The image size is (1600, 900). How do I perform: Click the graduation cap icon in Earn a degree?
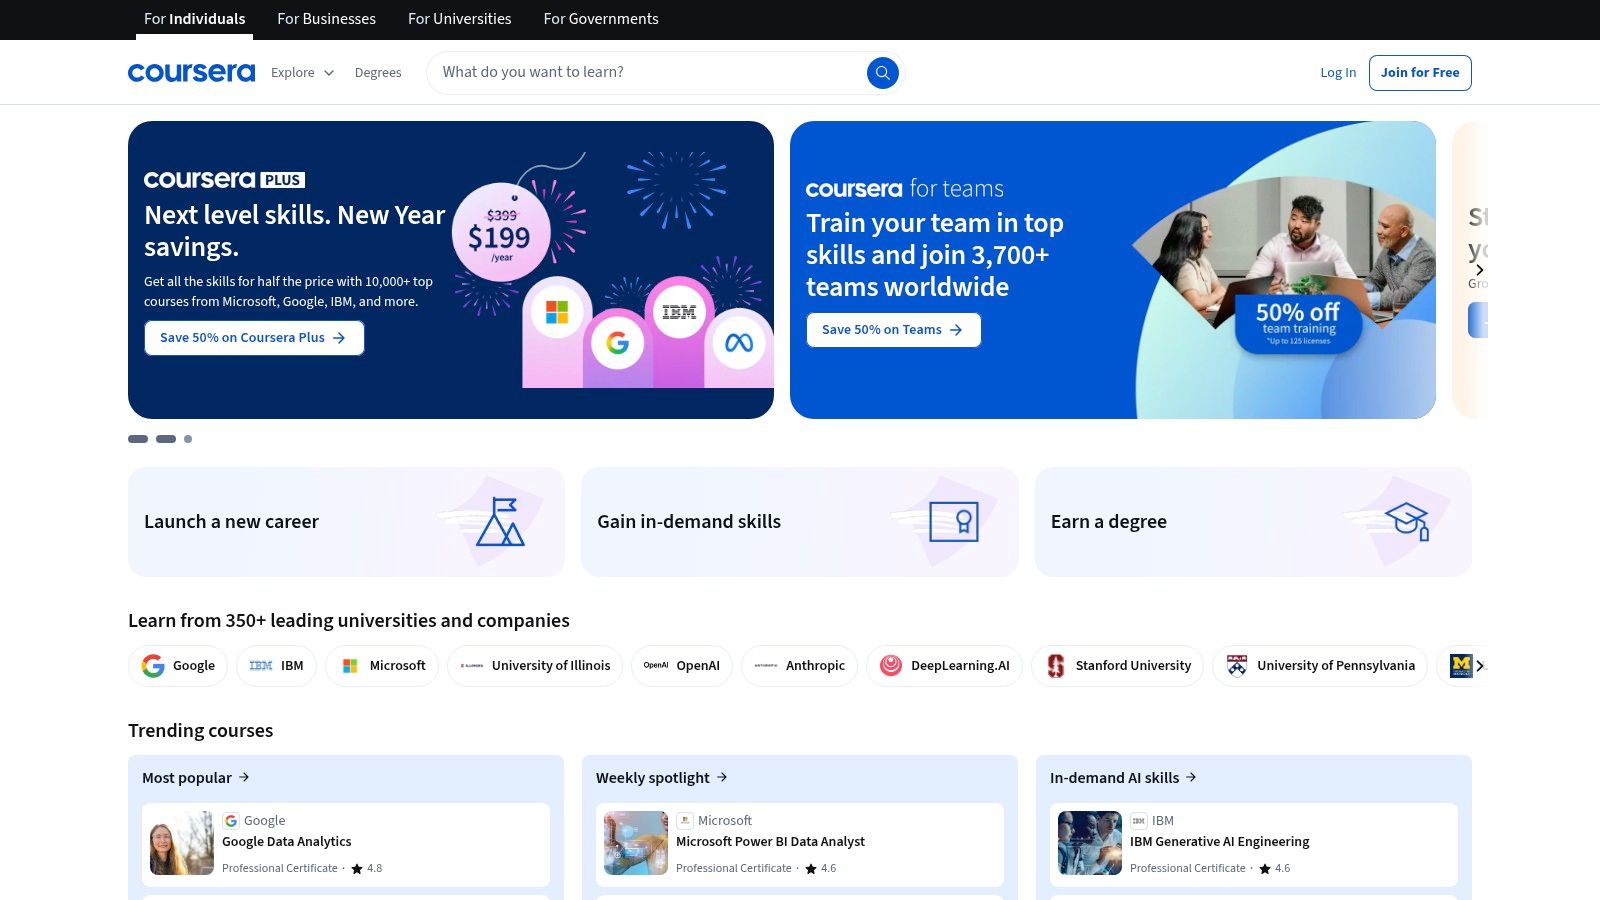(x=1407, y=520)
